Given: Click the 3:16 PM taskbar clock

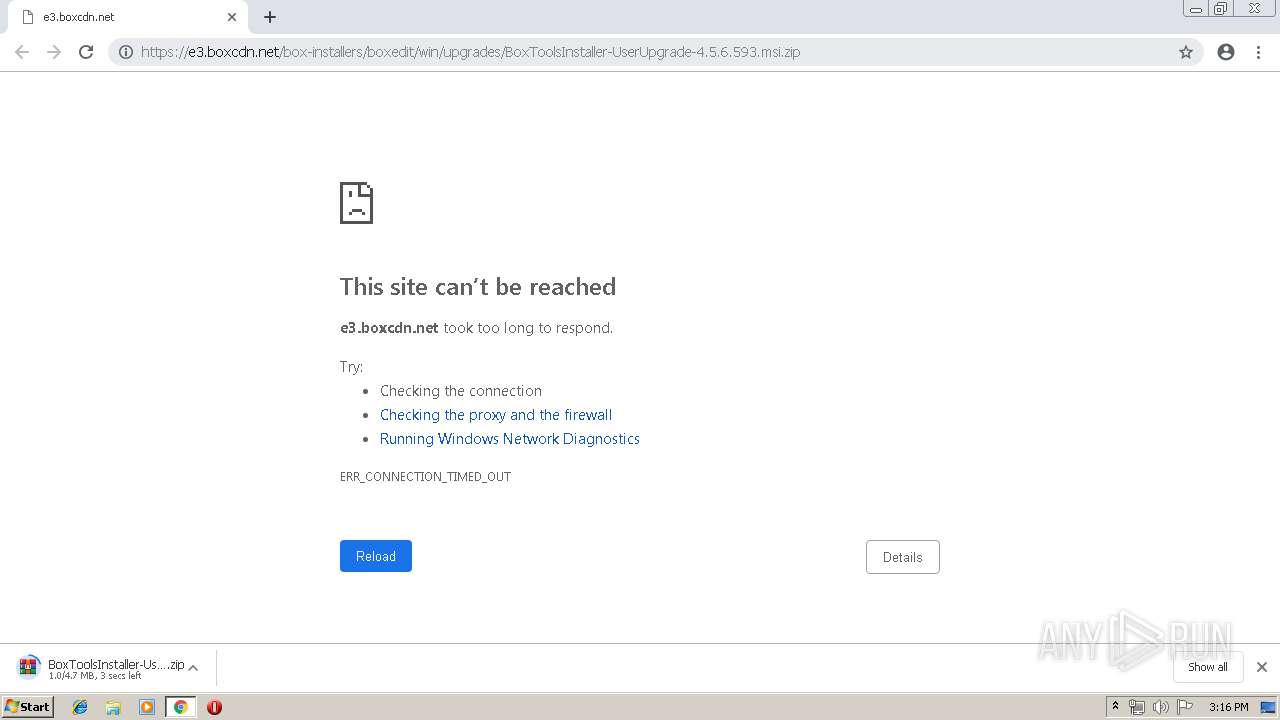Looking at the screenshot, I should coord(1228,707).
